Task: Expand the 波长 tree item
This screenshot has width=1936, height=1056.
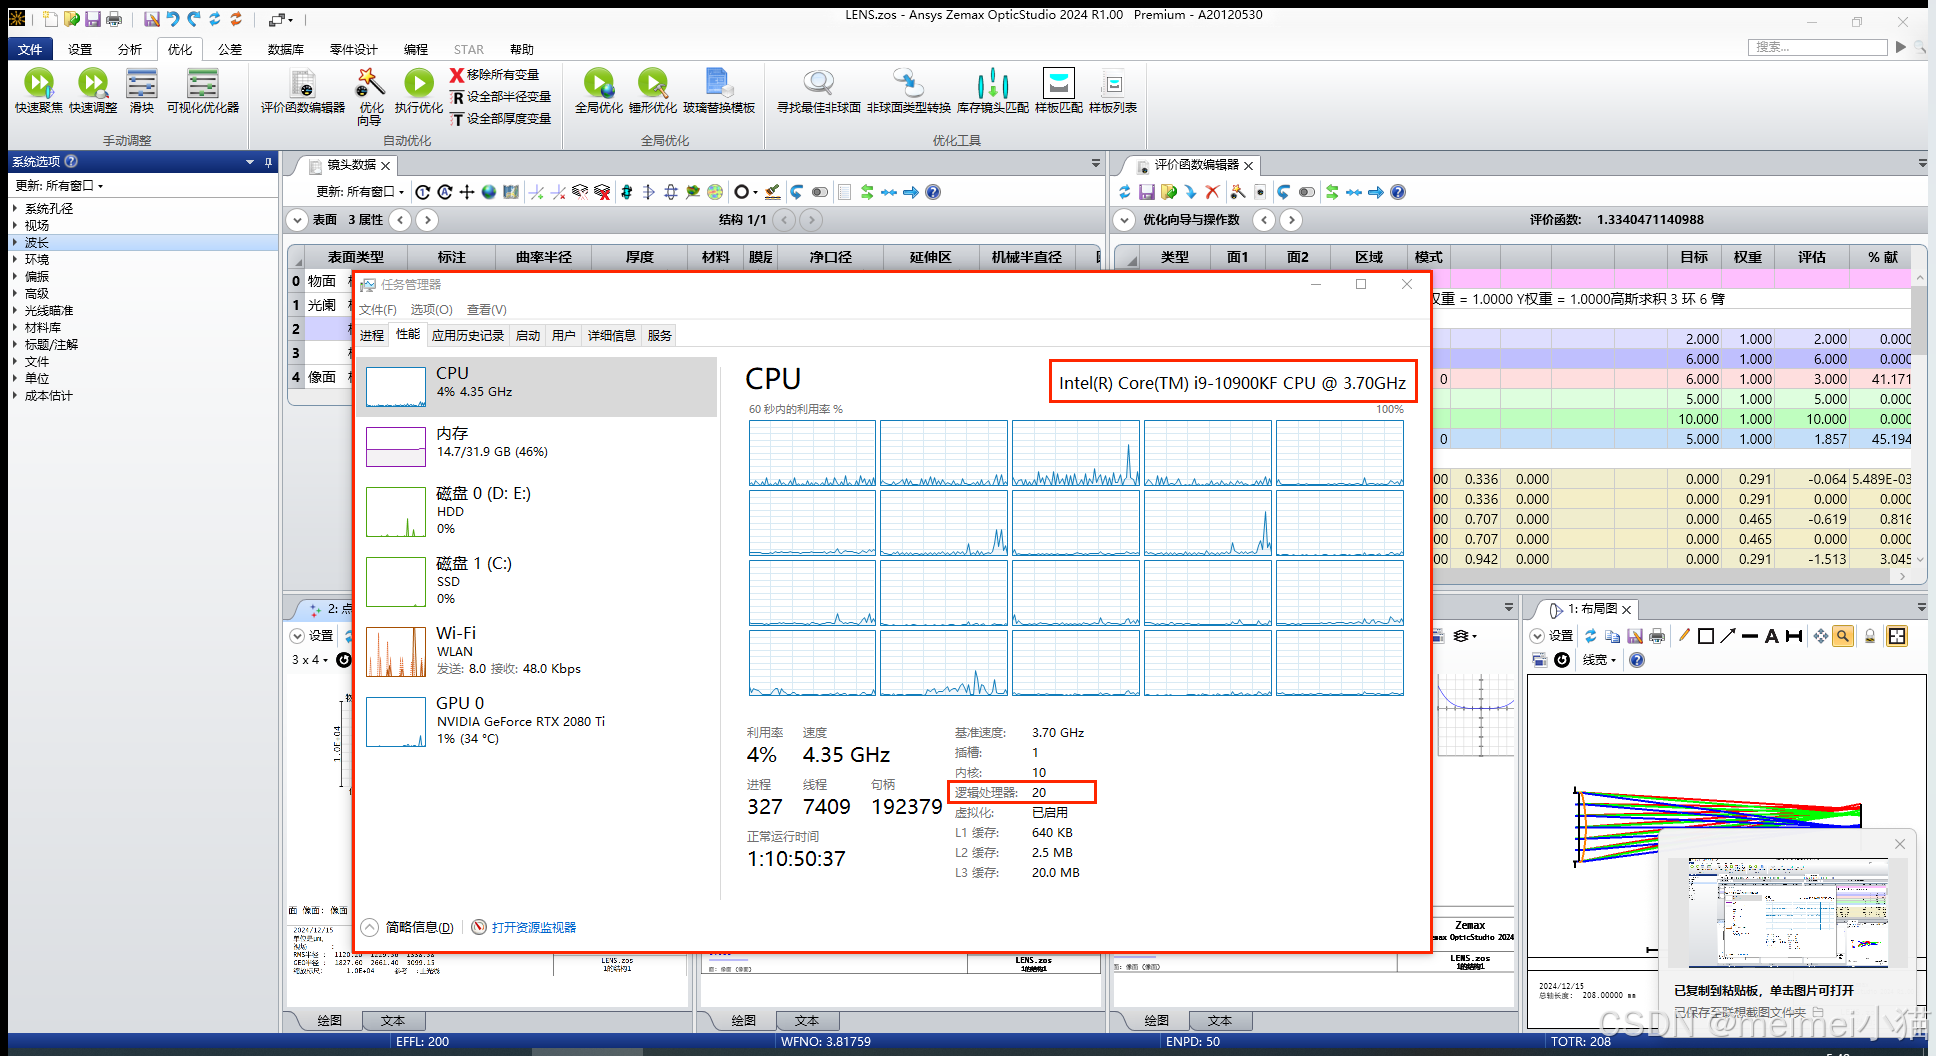Action: tap(15, 242)
